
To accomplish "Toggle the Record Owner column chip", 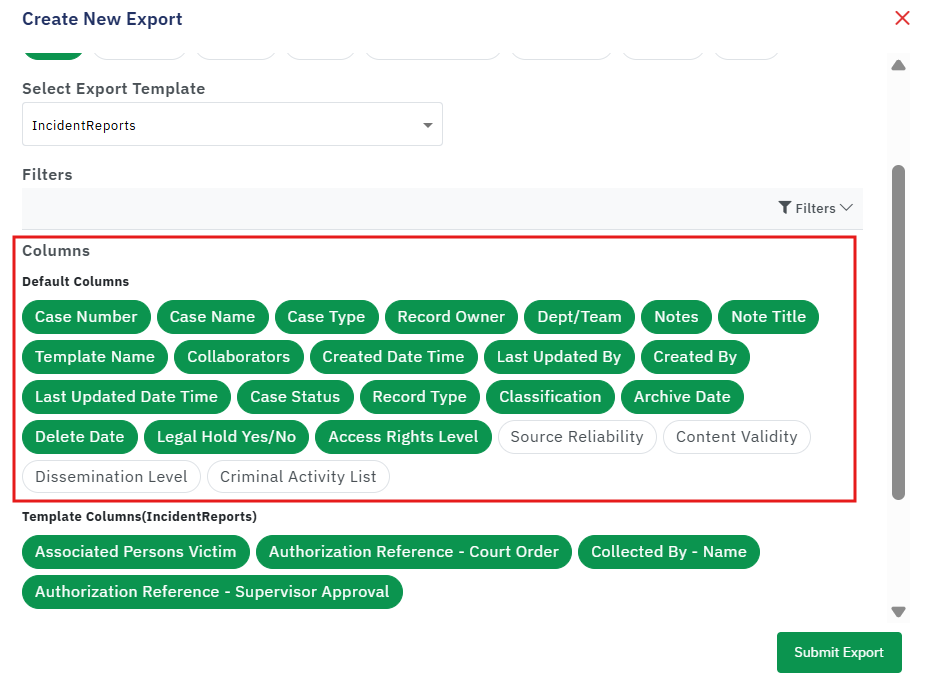I will [x=451, y=317].
